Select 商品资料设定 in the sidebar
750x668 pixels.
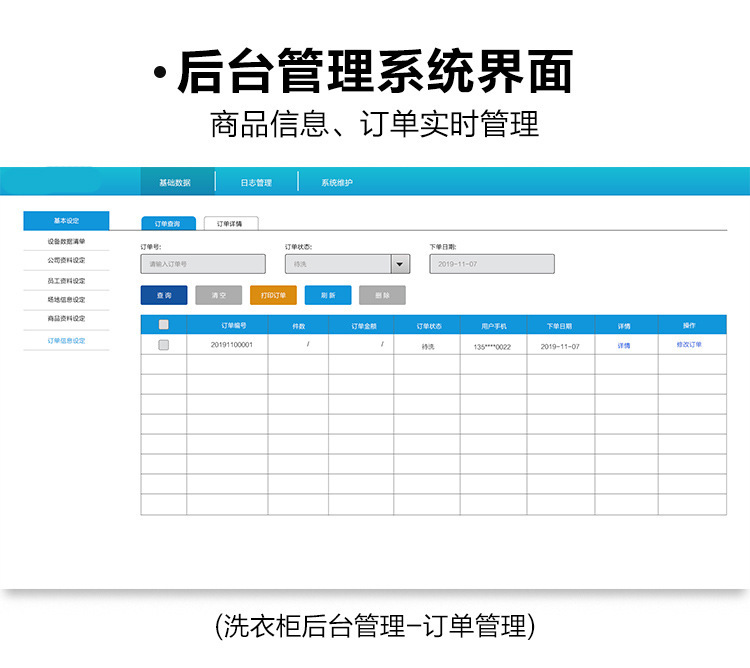(66, 318)
